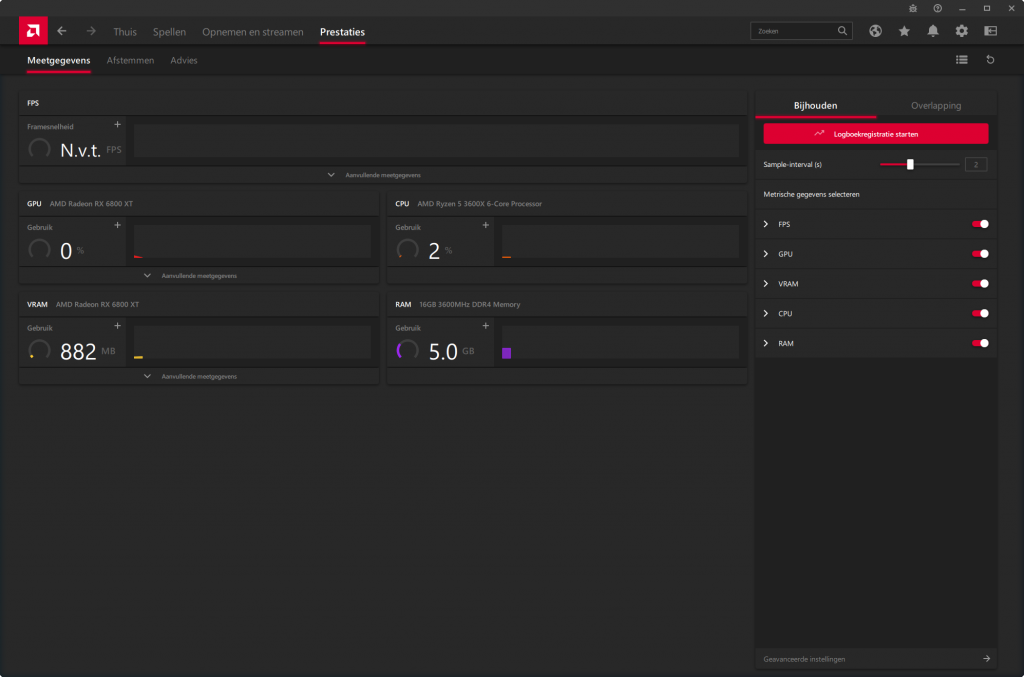Add metric with GPU Gebruik plus
This screenshot has height=677, width=1024.
pyautogui.click(x=118, y=225)
